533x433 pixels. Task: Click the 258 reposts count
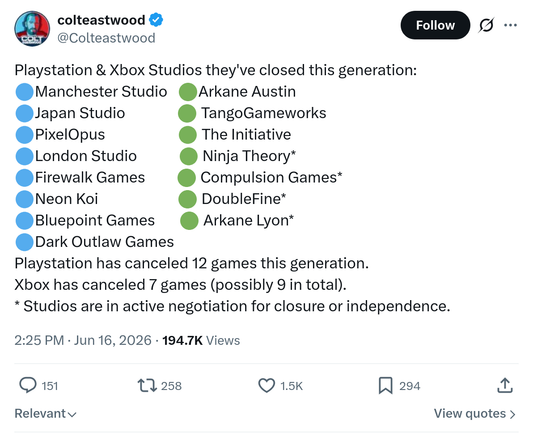coord(171,386)
